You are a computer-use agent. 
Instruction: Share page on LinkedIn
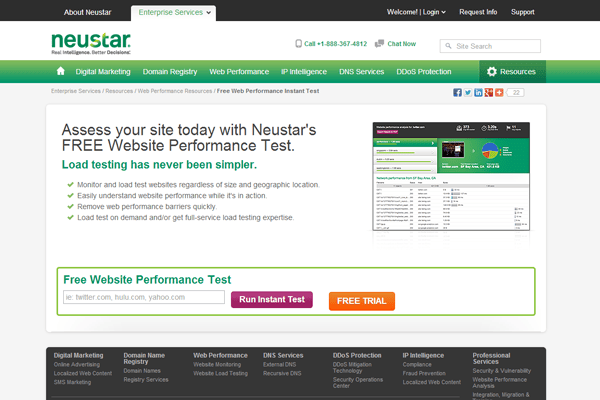[478, 93]
